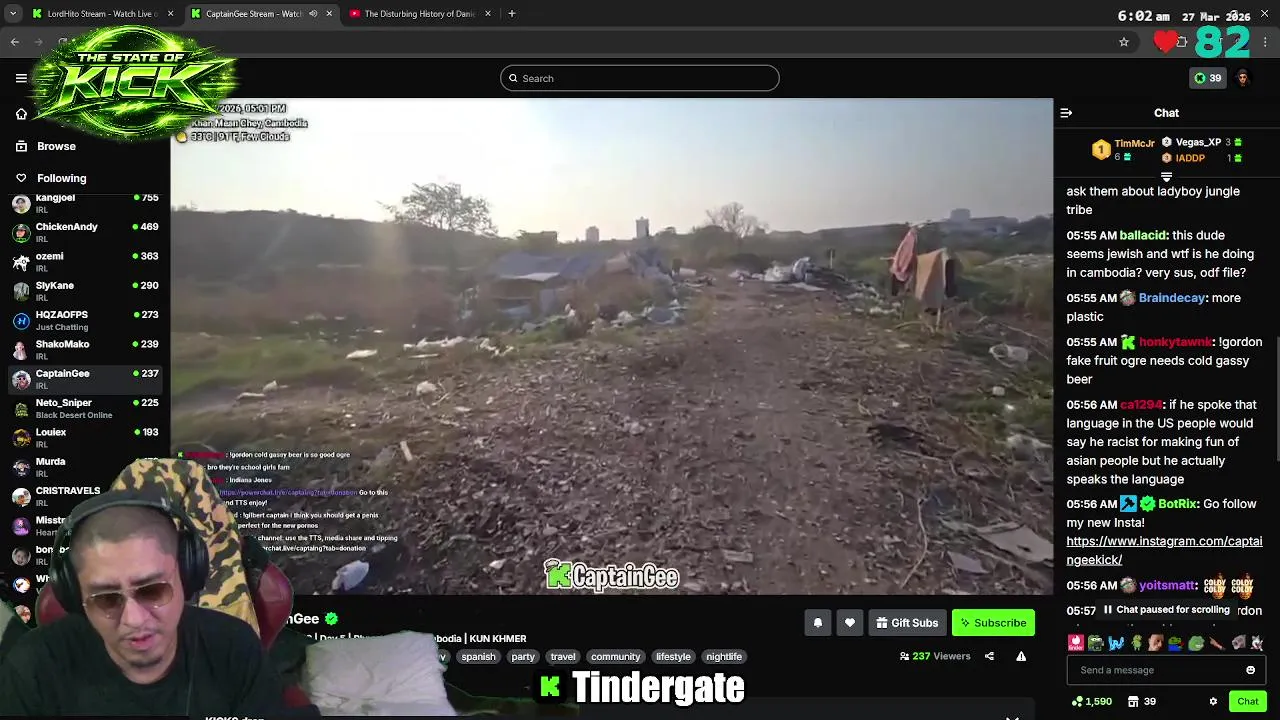
Task: Open the green 39 points button in header
Action: tap(1207, 78)
